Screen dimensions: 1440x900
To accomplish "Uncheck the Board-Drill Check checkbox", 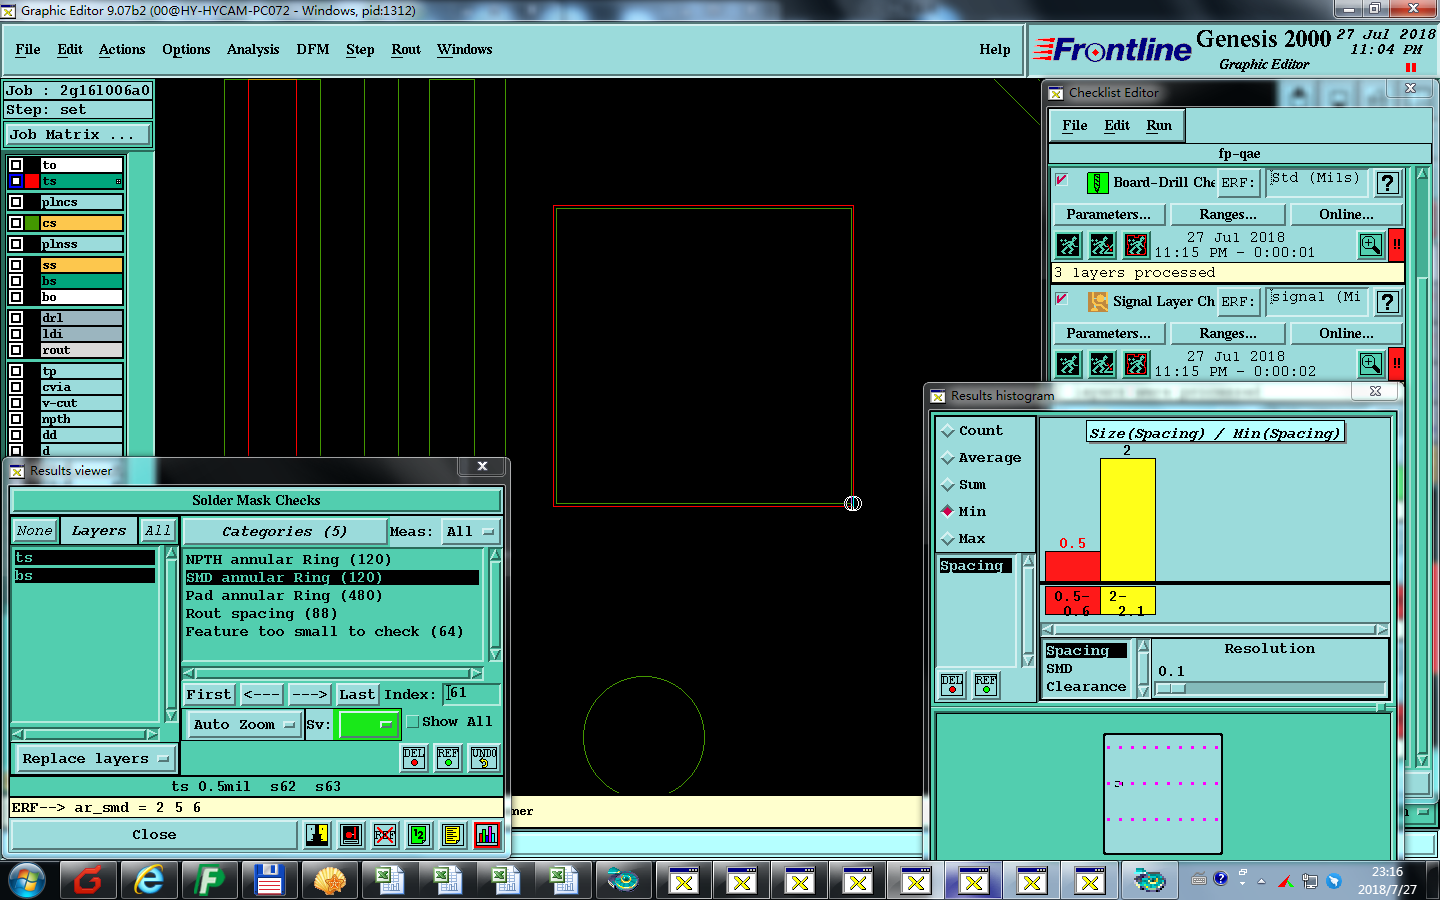I will tap(1062, 181).
